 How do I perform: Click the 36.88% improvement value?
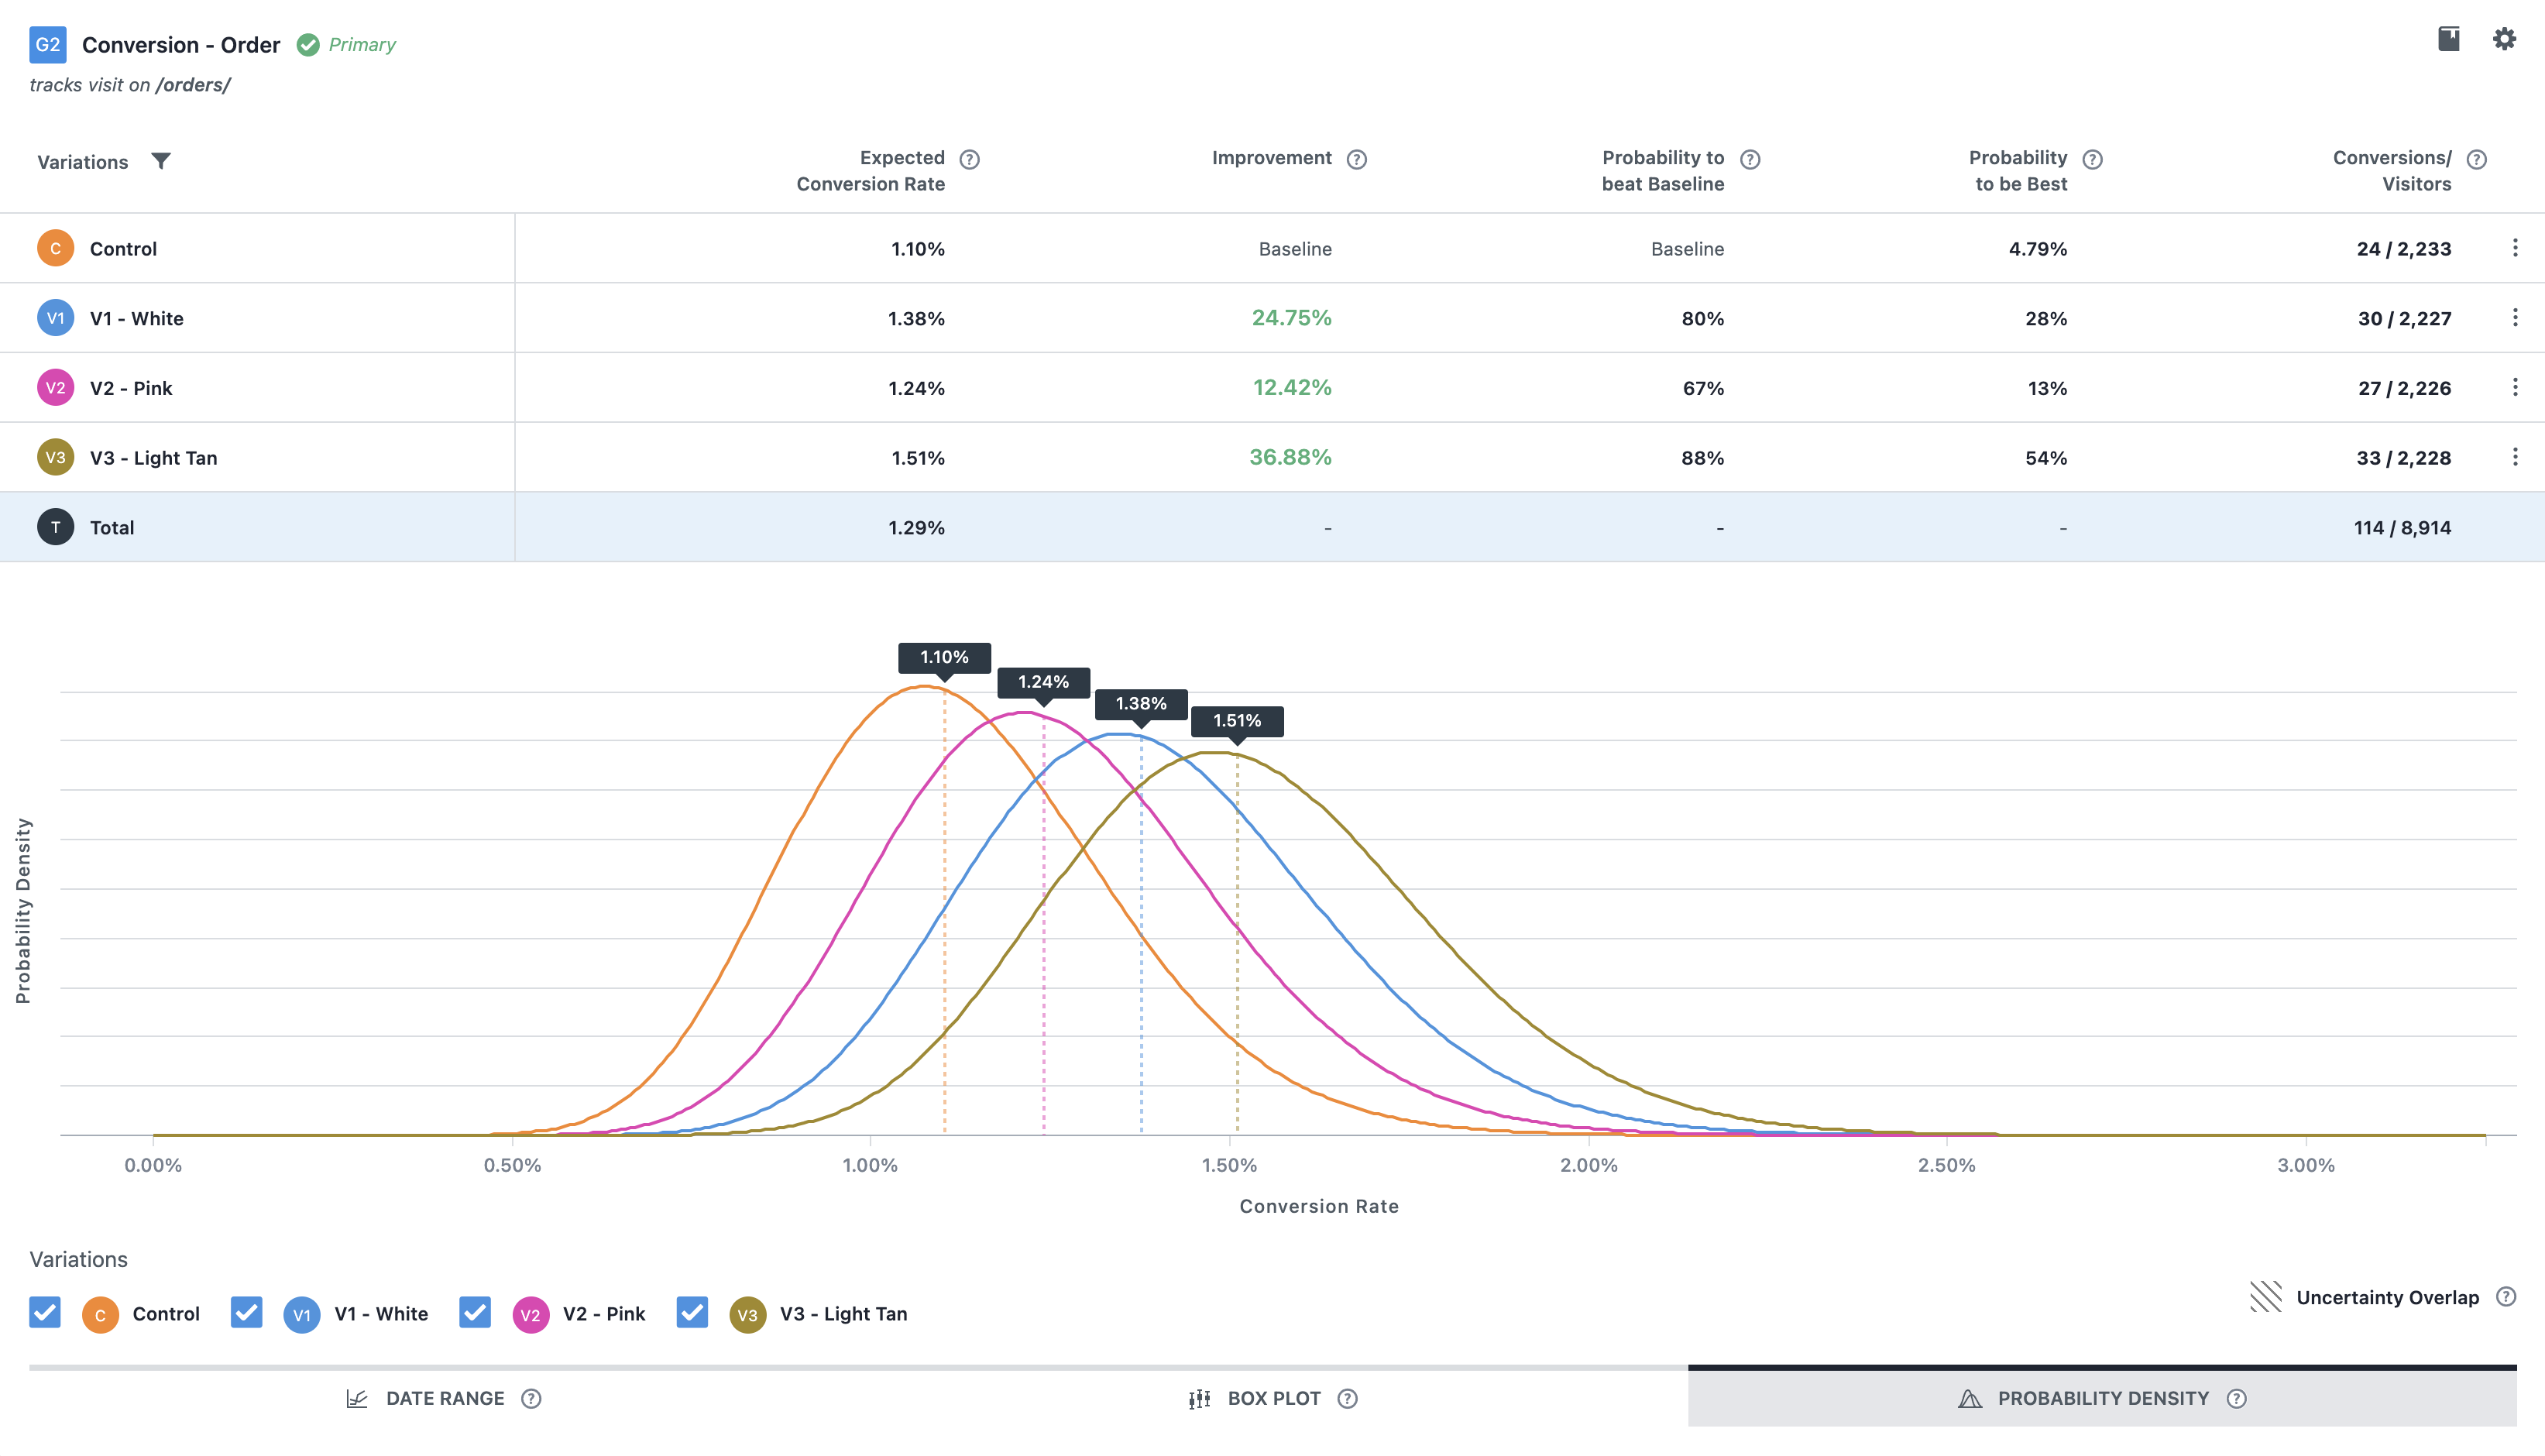[x=1290, y=457]
